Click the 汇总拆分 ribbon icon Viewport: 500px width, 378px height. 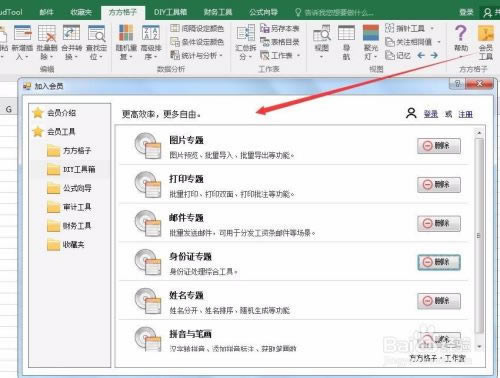[246, 34]
